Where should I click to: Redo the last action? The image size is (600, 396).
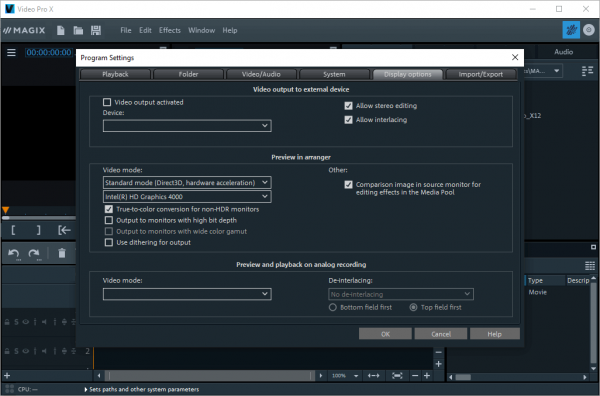[34, 253]
